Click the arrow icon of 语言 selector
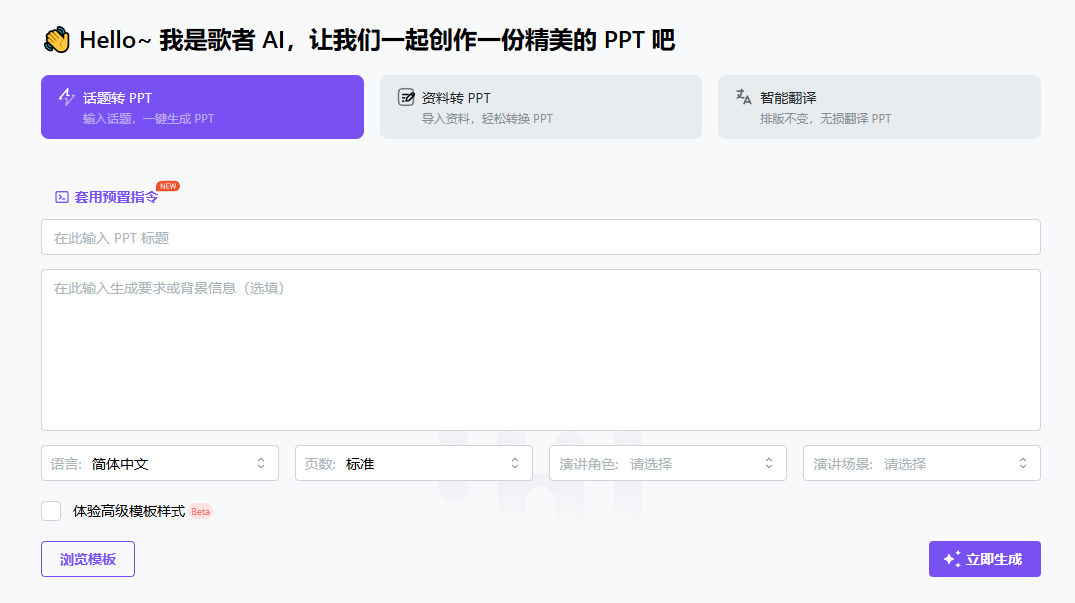The height and width of the screenshot is (603, 1075). (x=261, y=463)
